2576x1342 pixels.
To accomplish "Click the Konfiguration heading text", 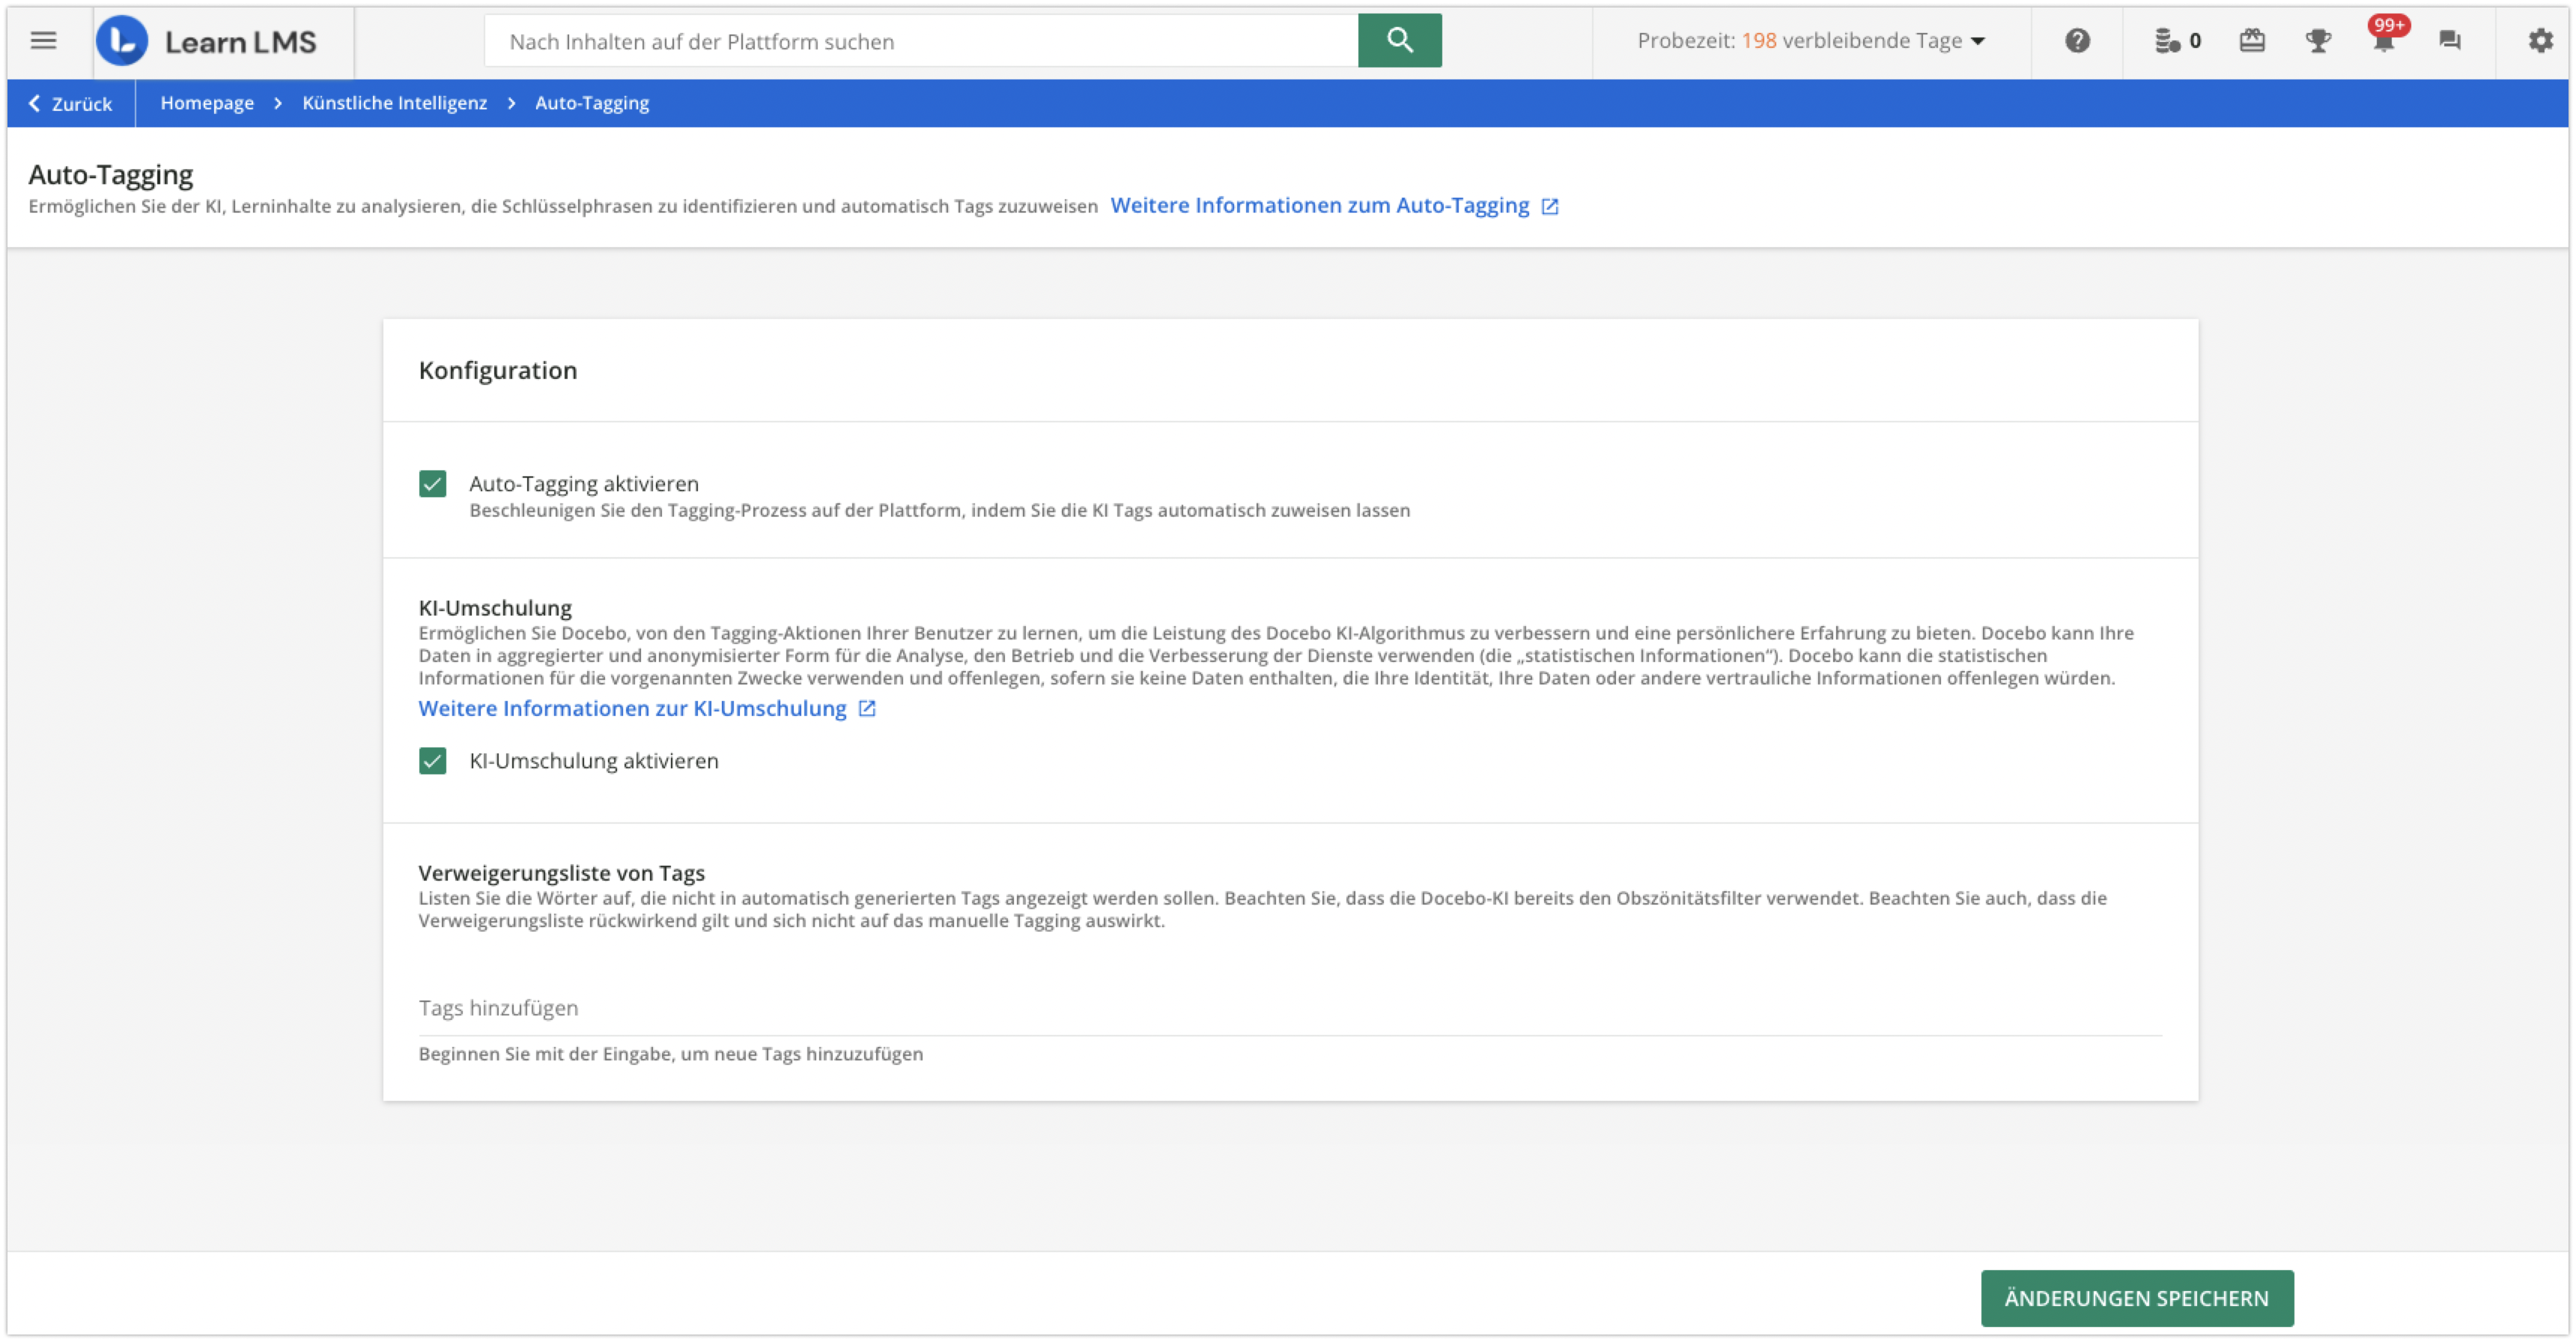I will pyautogui.click(x=497, y=371).
